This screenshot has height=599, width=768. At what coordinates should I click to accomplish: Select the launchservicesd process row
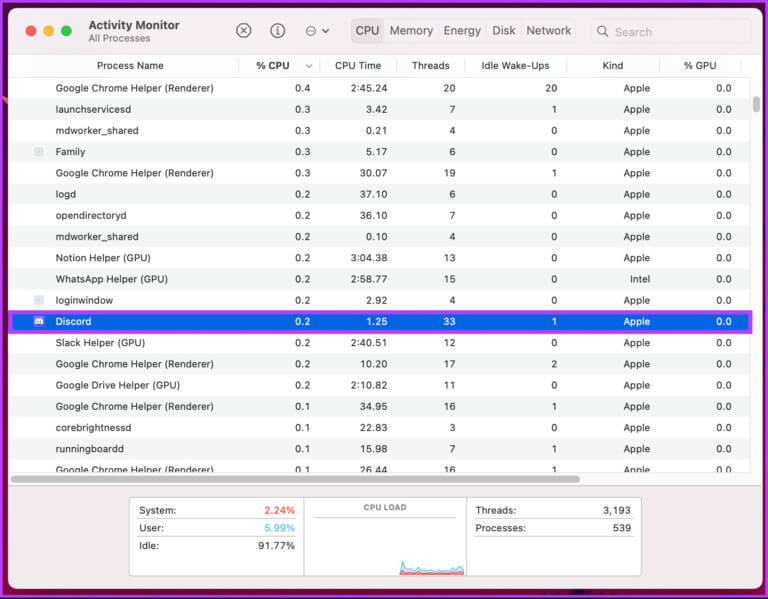379,109
